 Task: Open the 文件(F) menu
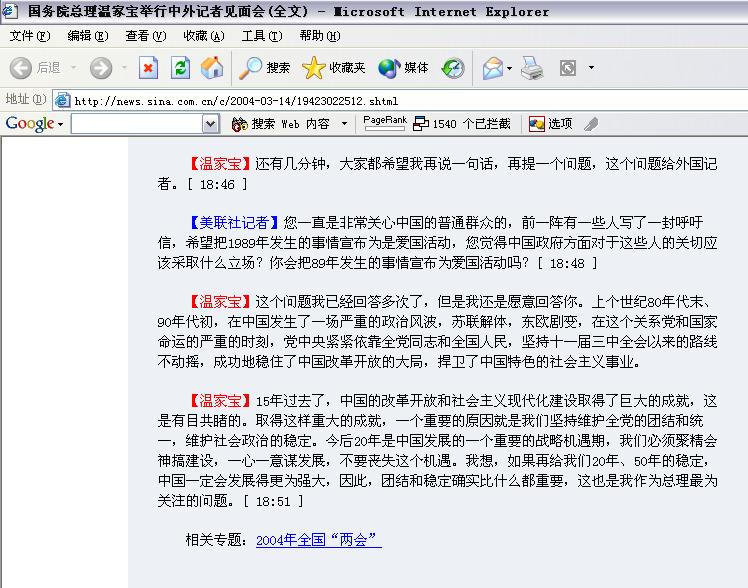tap(30, 36)
